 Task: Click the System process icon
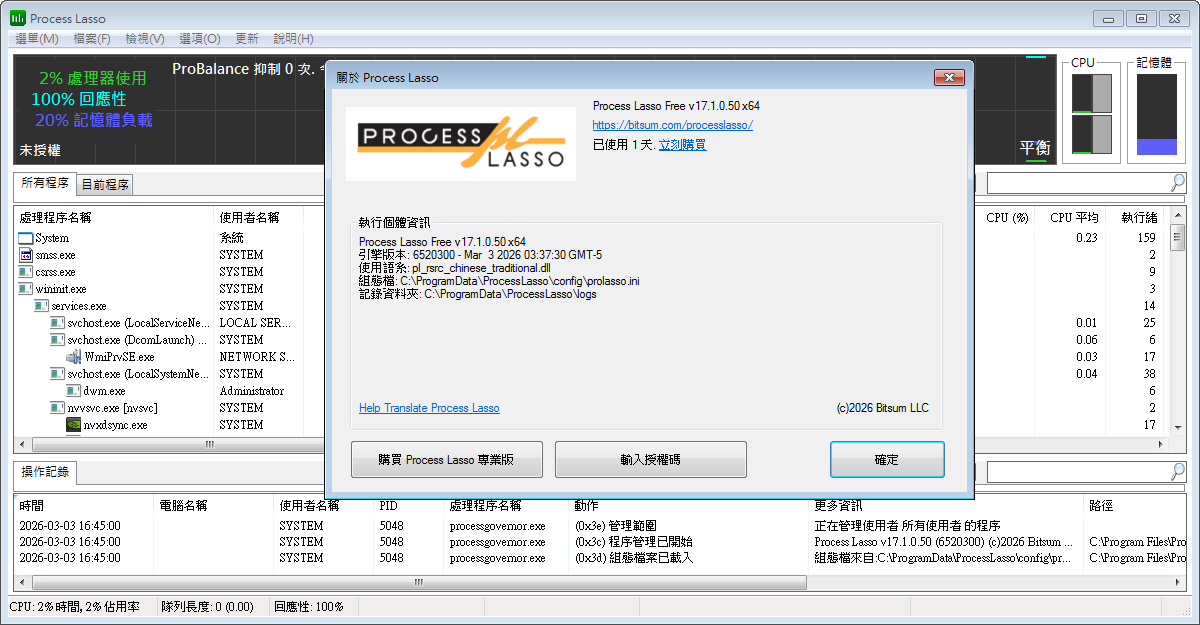(x=26, y=238)
